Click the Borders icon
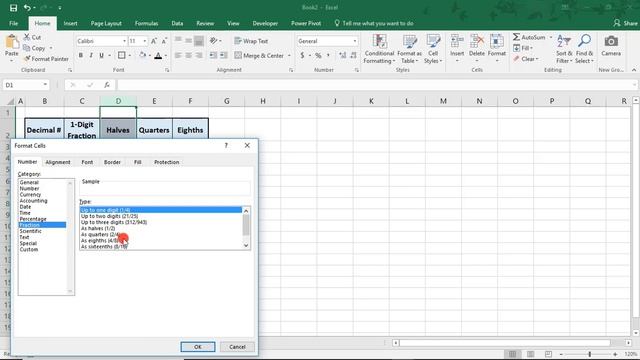 (122, 55)
